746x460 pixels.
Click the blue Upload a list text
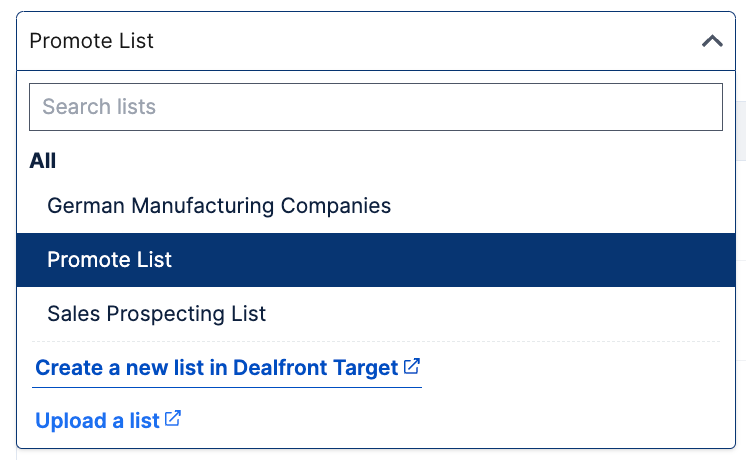(x=97, y=421)
